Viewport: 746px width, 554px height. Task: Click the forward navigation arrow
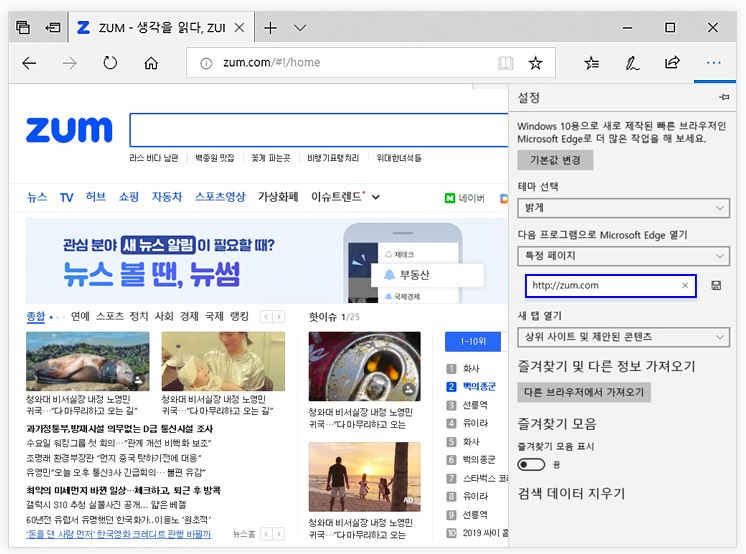[x=69, y=63]
